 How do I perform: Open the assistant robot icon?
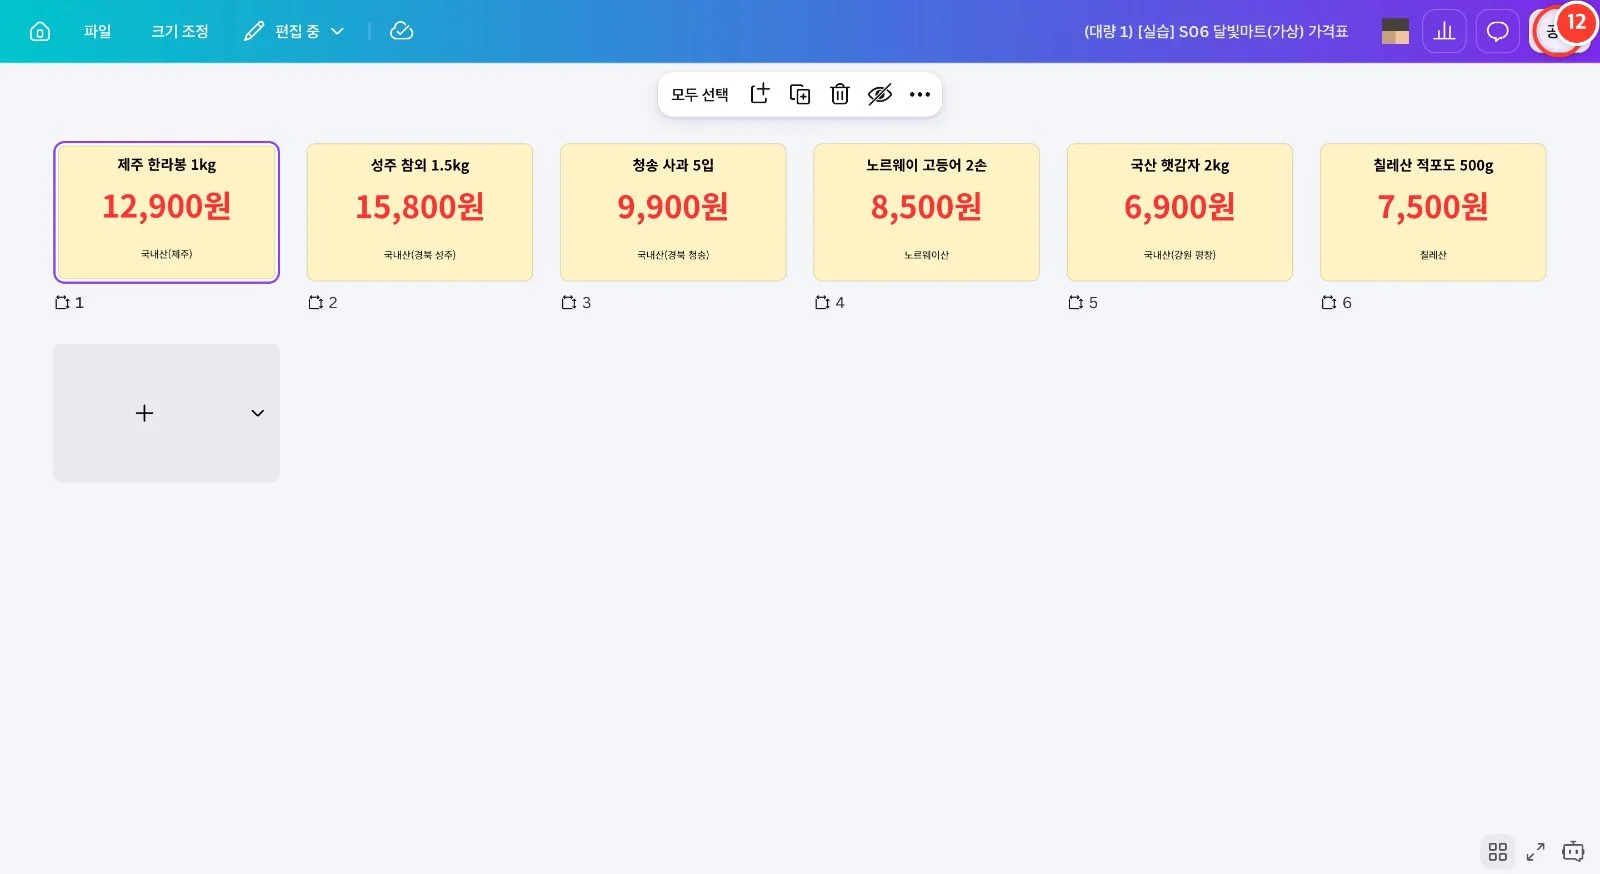click(1573, 852)
